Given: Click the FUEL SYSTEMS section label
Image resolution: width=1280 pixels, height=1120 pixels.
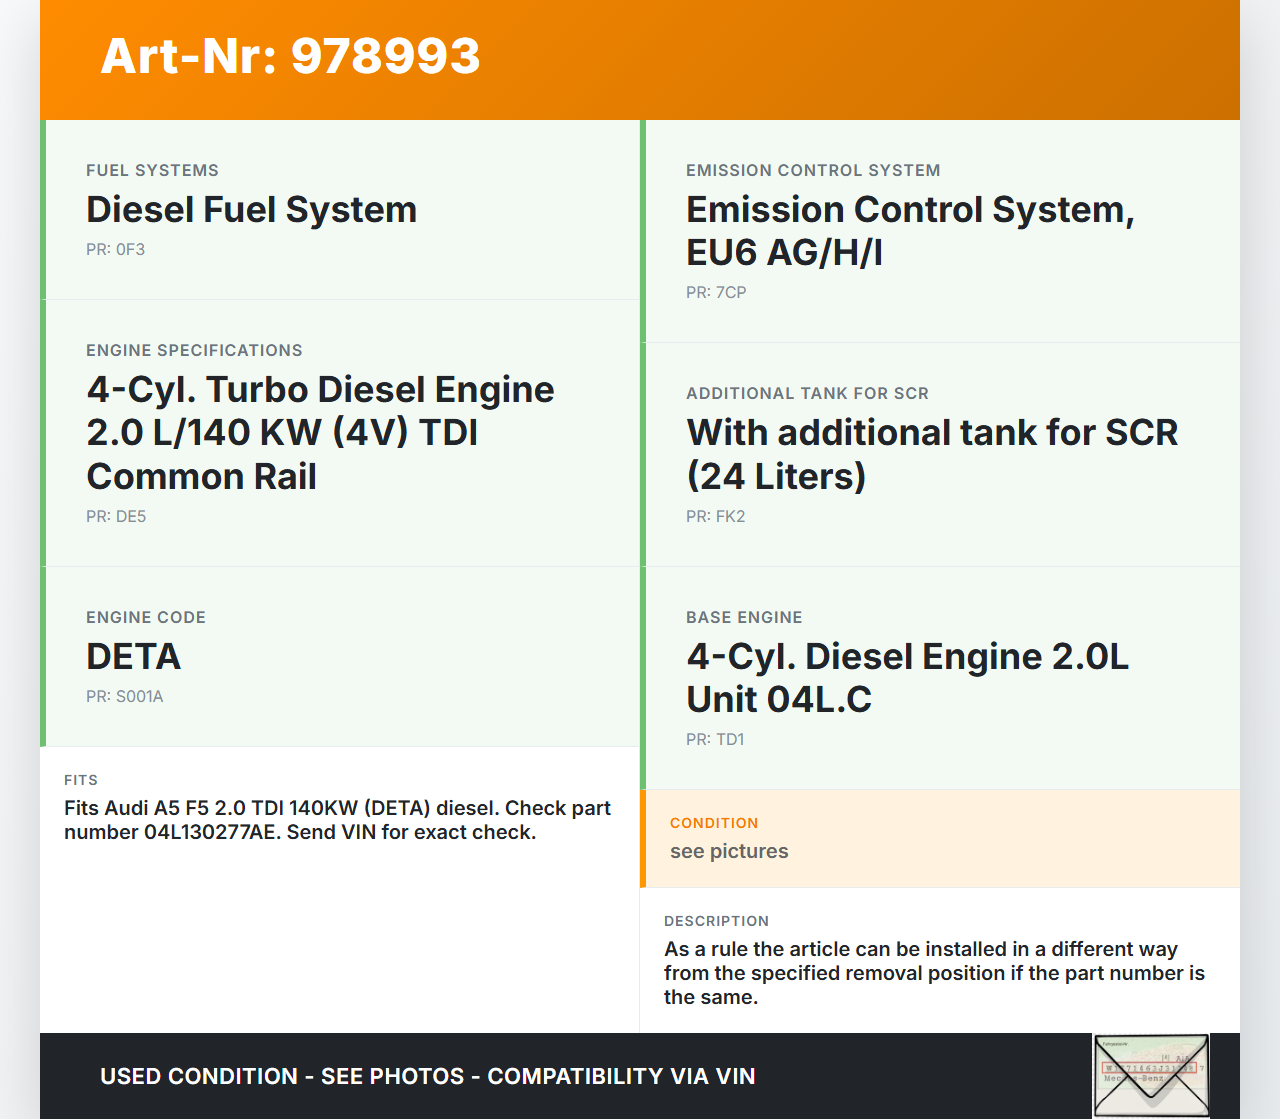Looking at the screenshot, I should pyautogui.click(x=152, y=171).
